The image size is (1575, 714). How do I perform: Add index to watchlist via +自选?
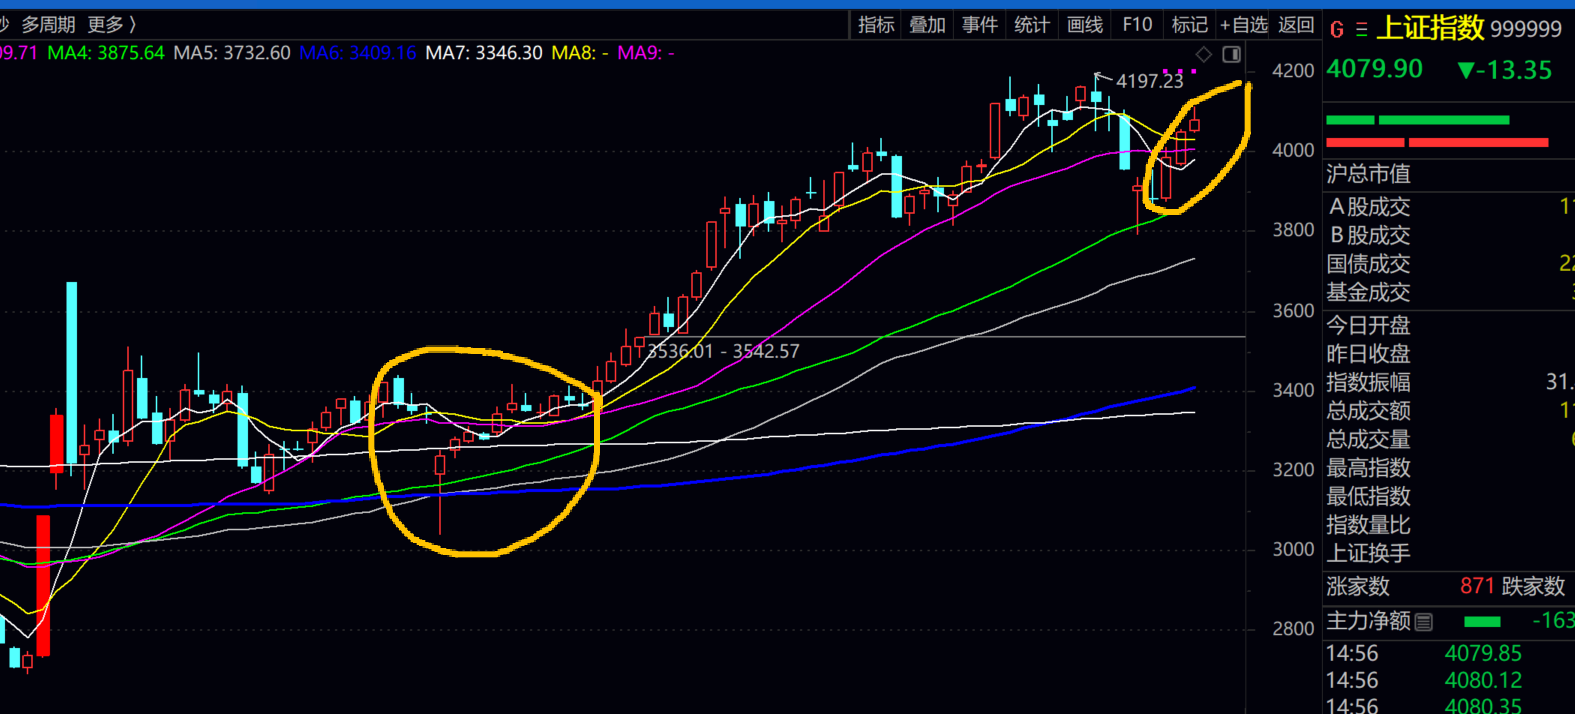[1243, 24]
